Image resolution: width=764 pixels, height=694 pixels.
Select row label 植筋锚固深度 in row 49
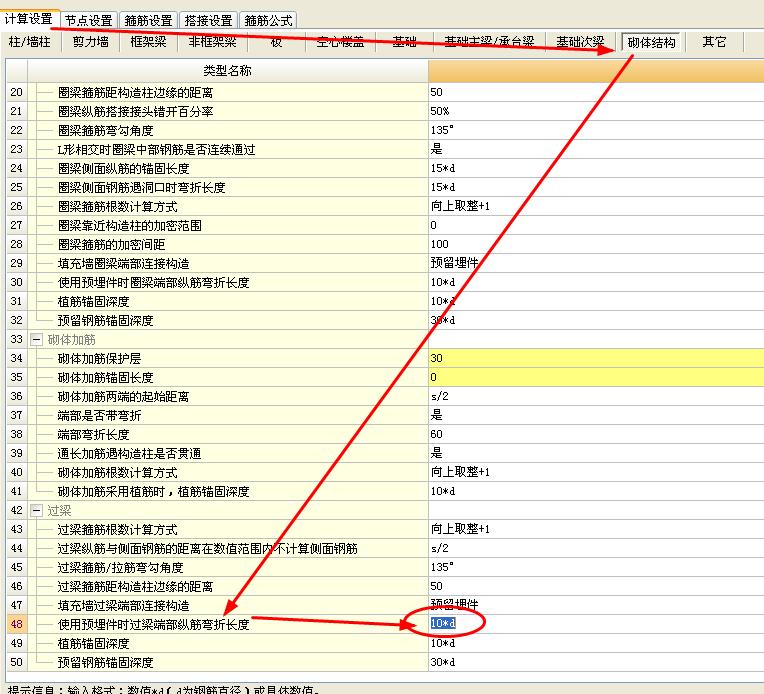pyautogui.click(x=93, y=644)
